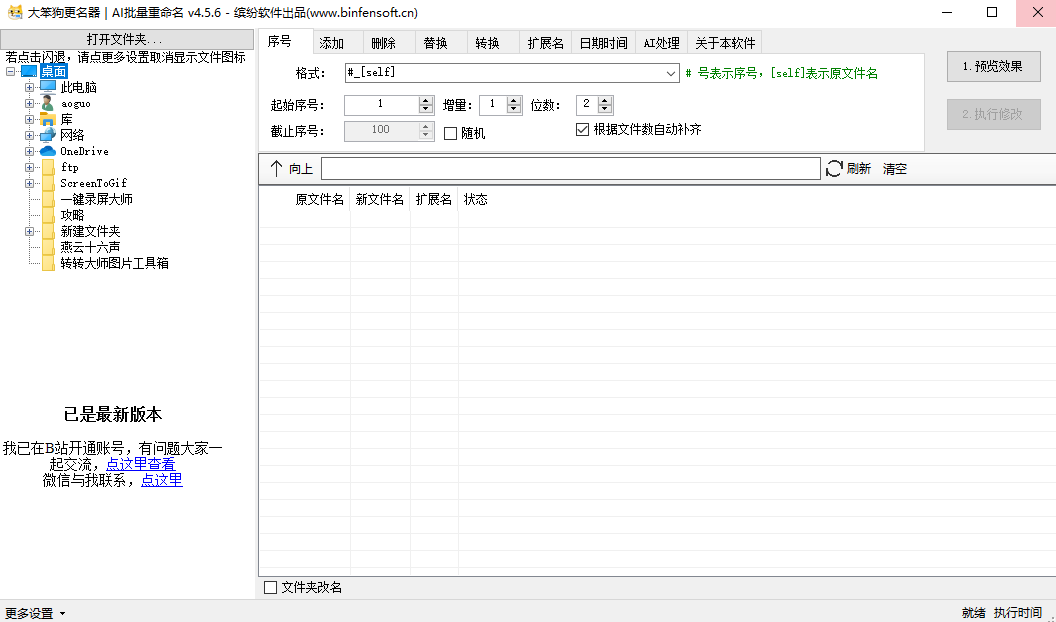Click the refresh arrows icon
Screen dimensions: 1056x622
[x=835, y=169]
